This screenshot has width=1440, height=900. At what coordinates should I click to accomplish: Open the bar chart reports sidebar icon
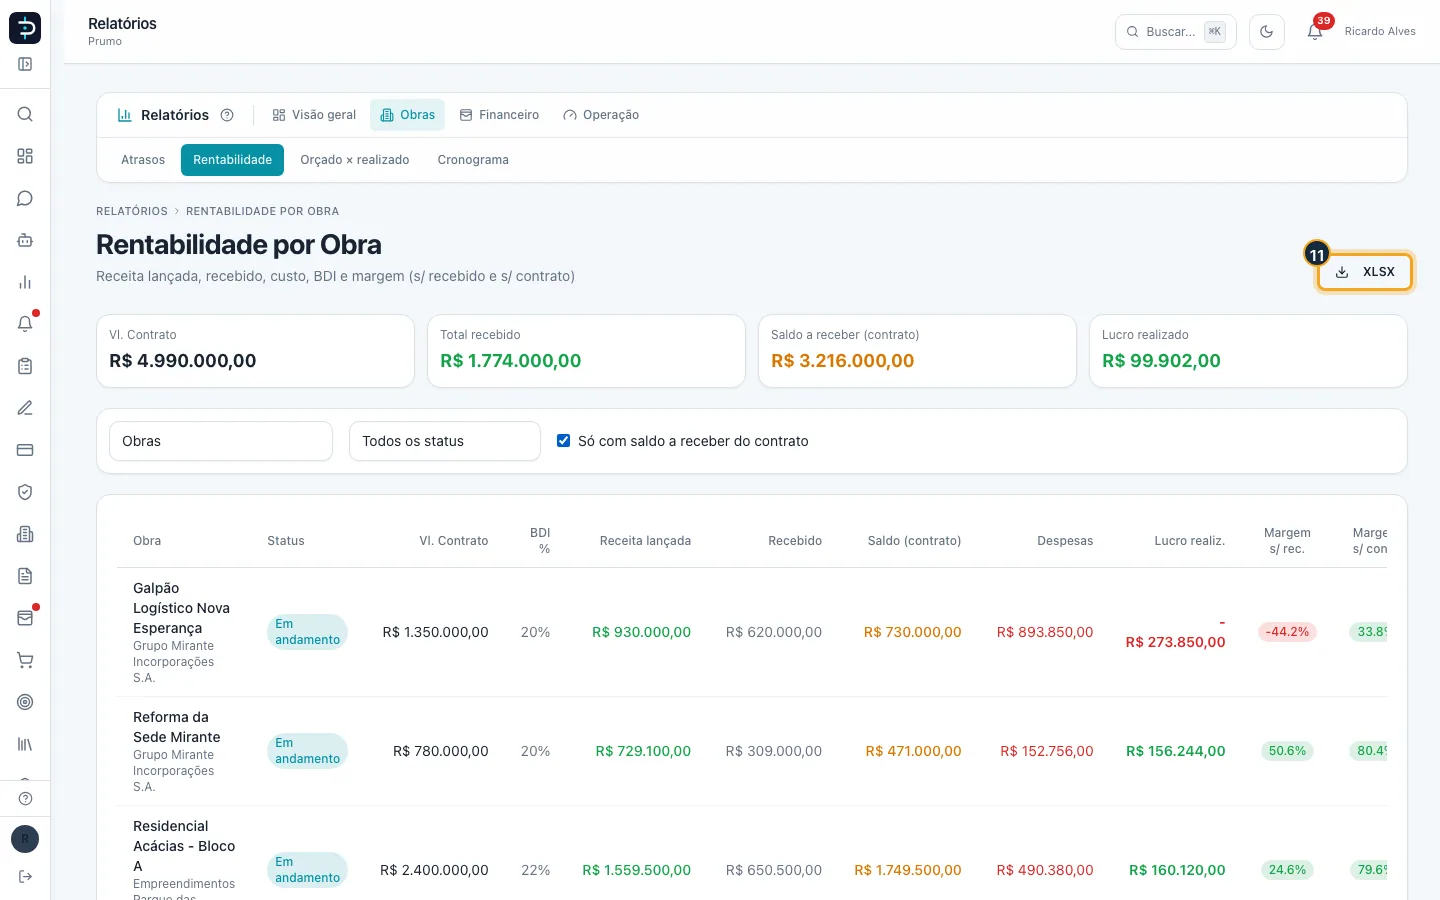pyautogui.click(x=25, y=282)
